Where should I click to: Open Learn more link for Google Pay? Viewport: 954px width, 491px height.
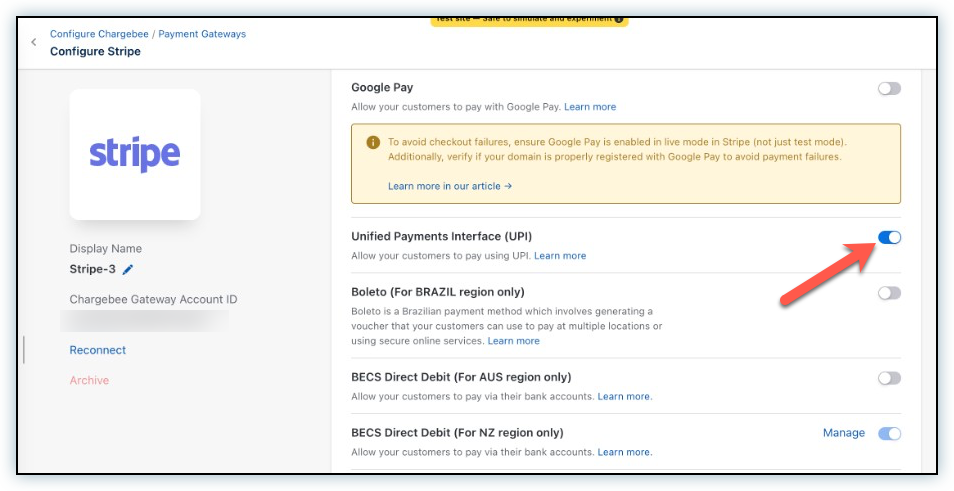click(590, 107)
